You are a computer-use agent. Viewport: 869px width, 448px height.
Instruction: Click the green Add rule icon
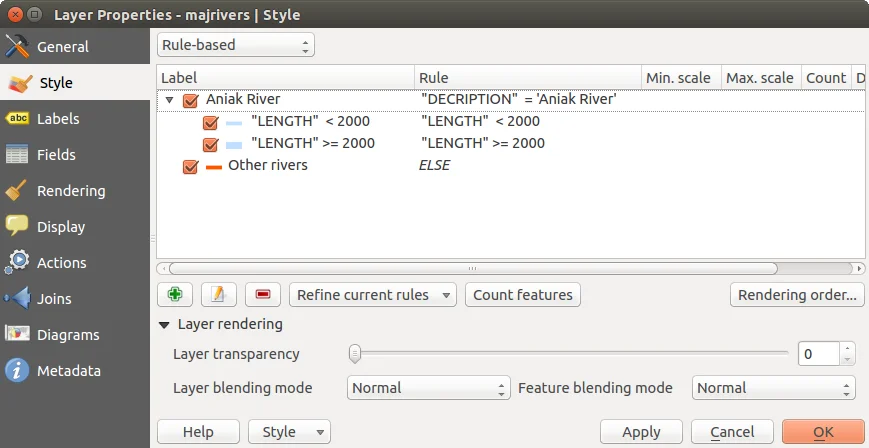click(x=175, y=295)
